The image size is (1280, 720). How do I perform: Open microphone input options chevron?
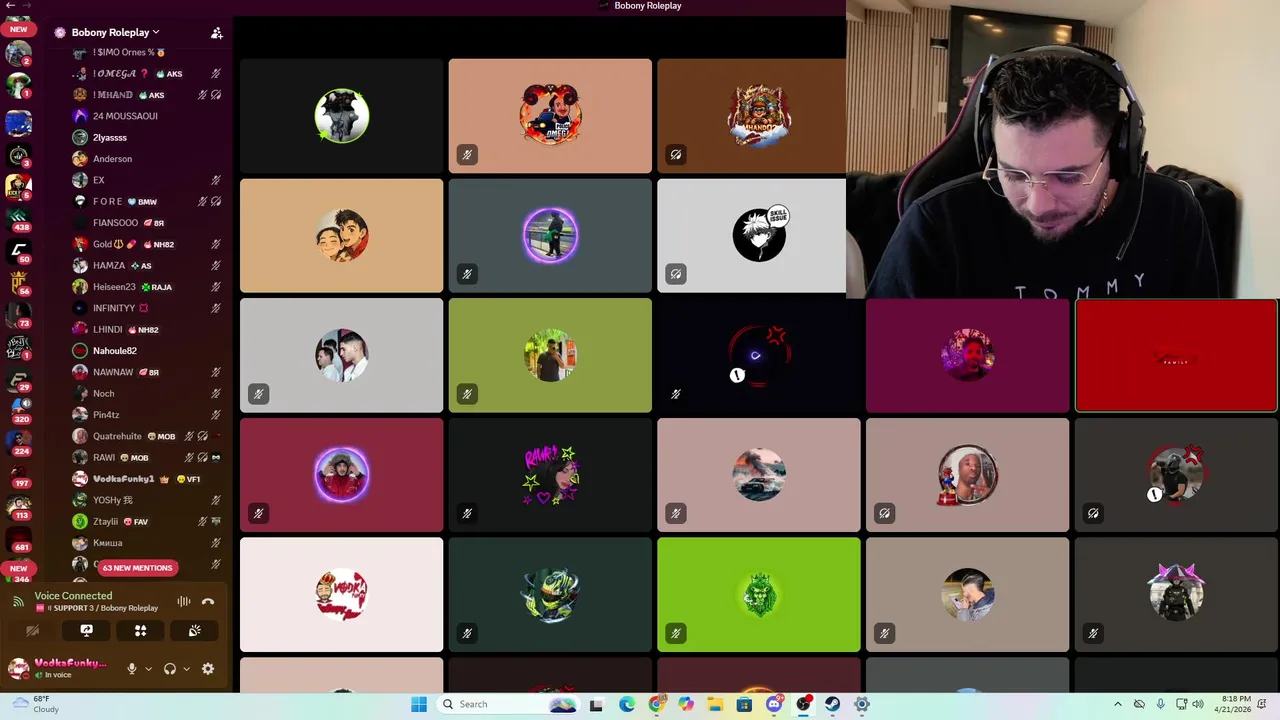click(x=148, y=669)
